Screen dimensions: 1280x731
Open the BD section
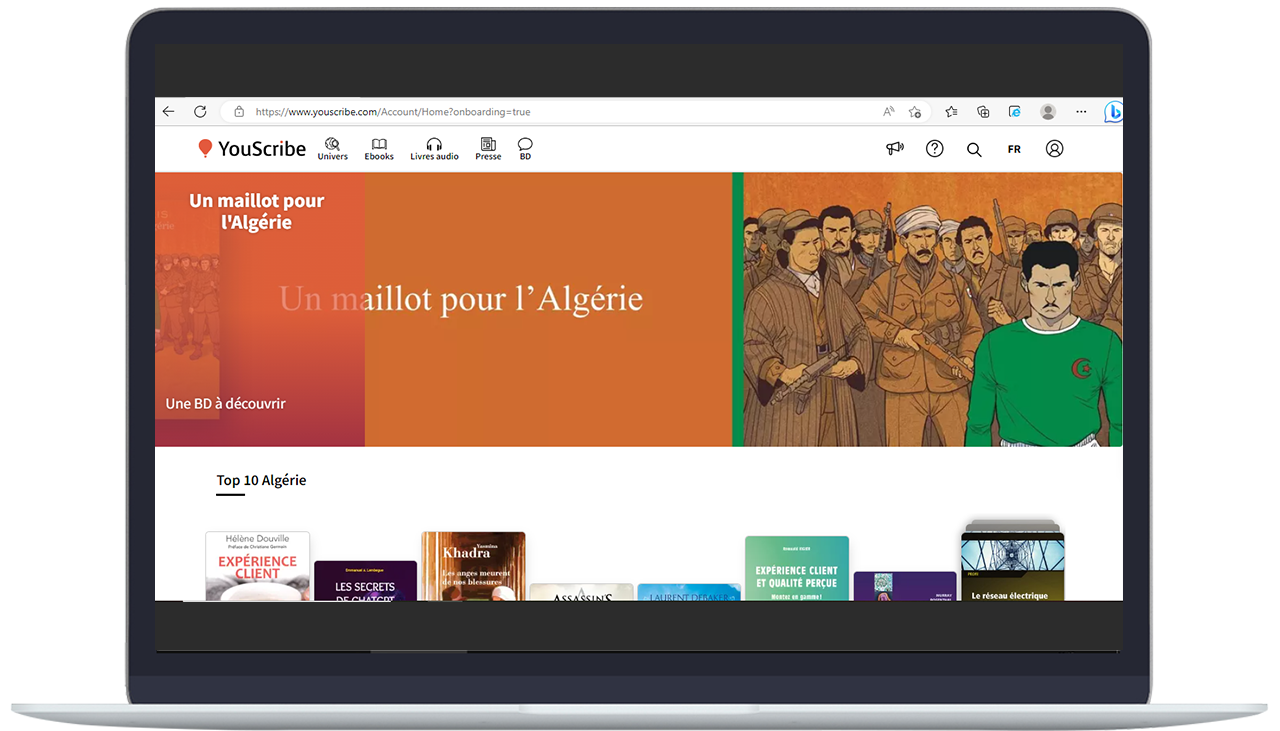pyautogui.click(x=525, y=149)
